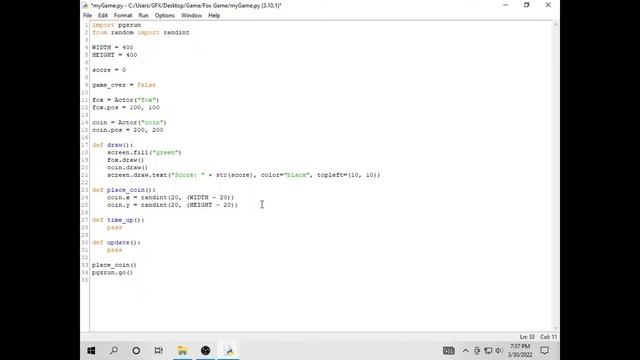Close the myGame.py IDLE window
The height and width of the screenshot is (360, 640).
pos(548,5)
